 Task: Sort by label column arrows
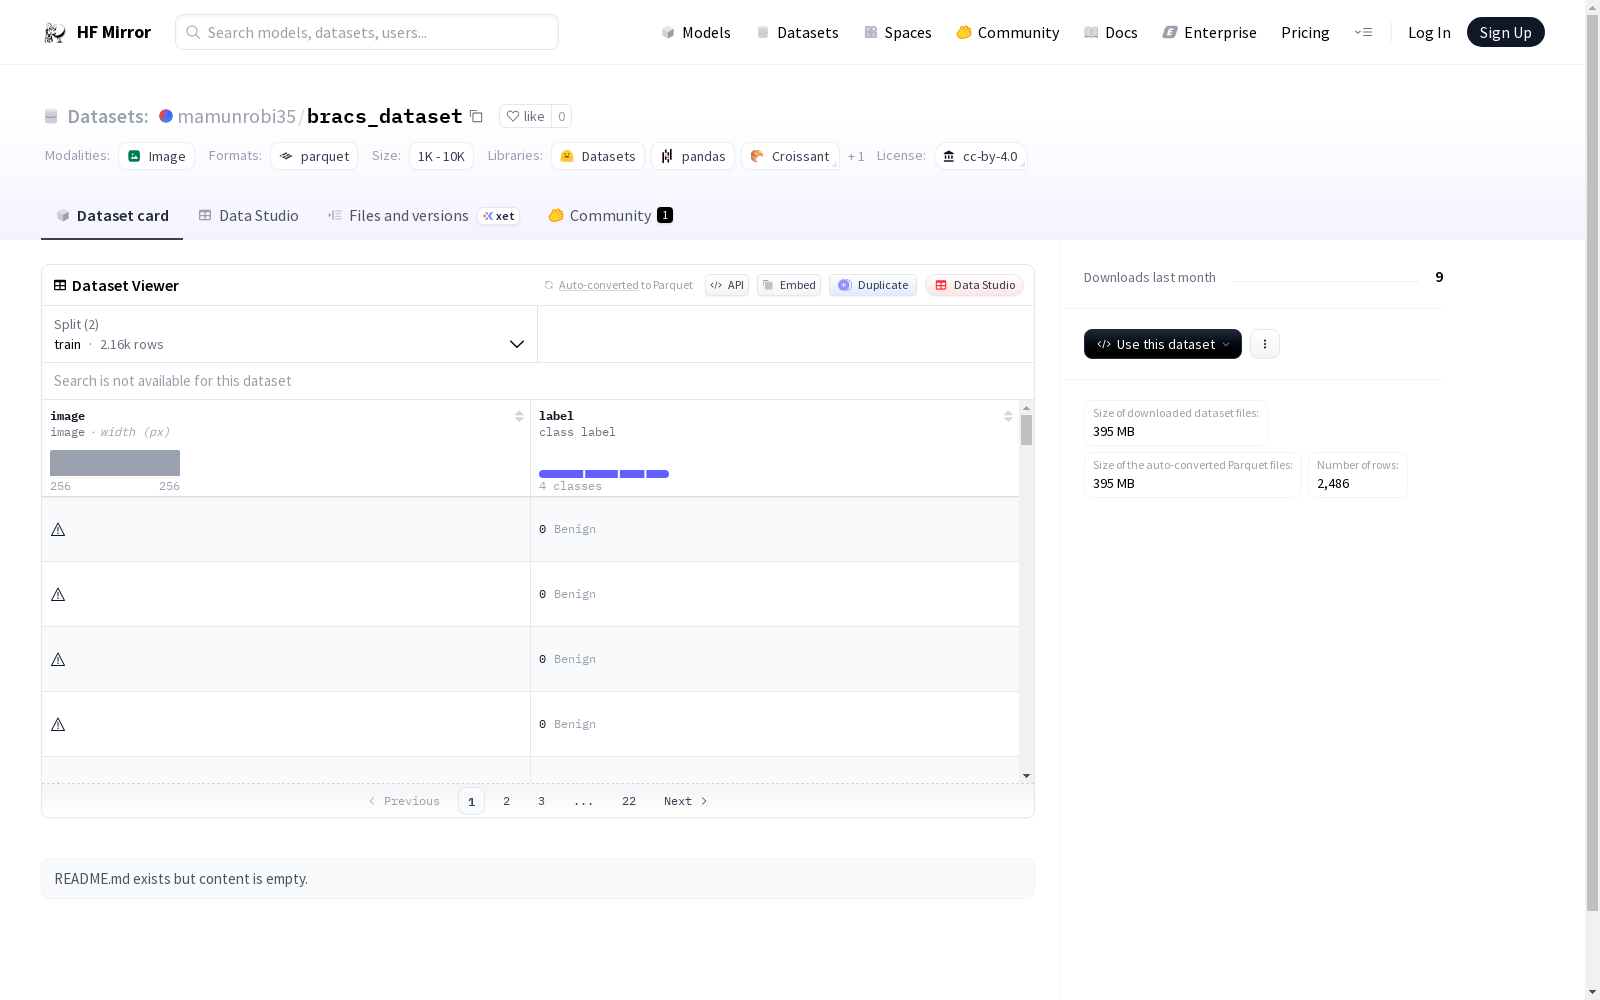[1008, 416]
